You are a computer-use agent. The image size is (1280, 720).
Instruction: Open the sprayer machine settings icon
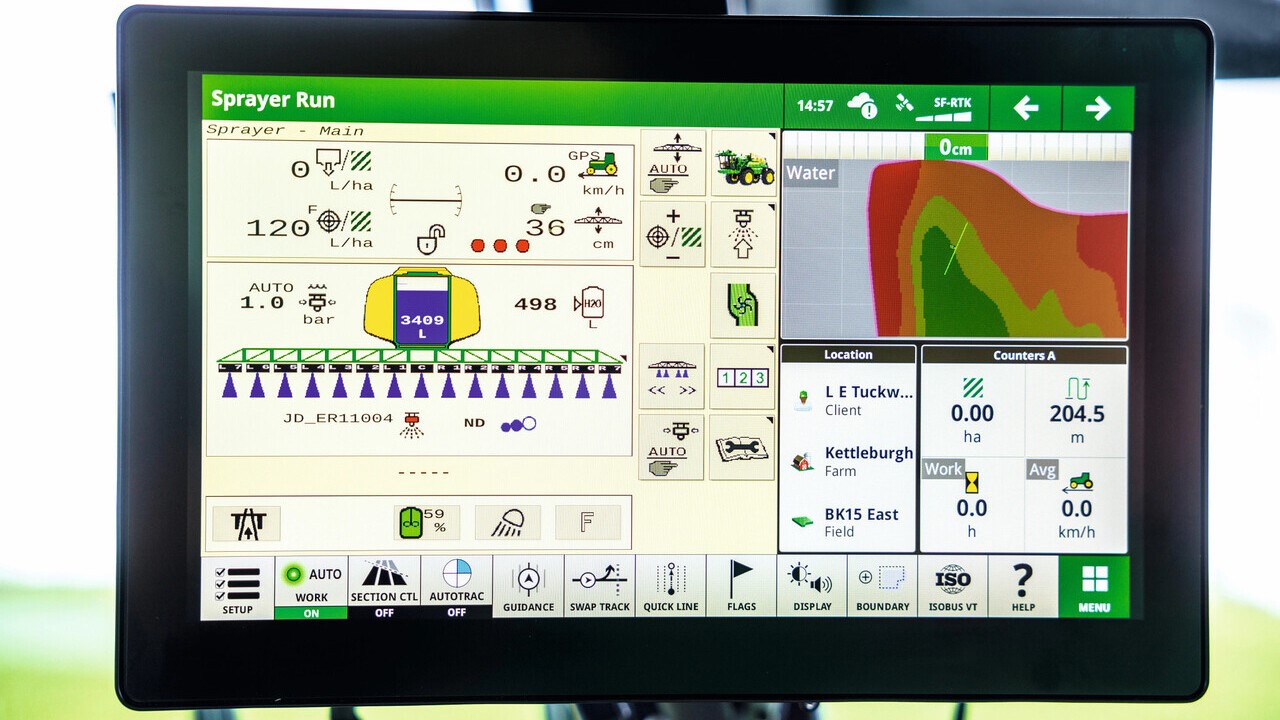tap(743, 162)
